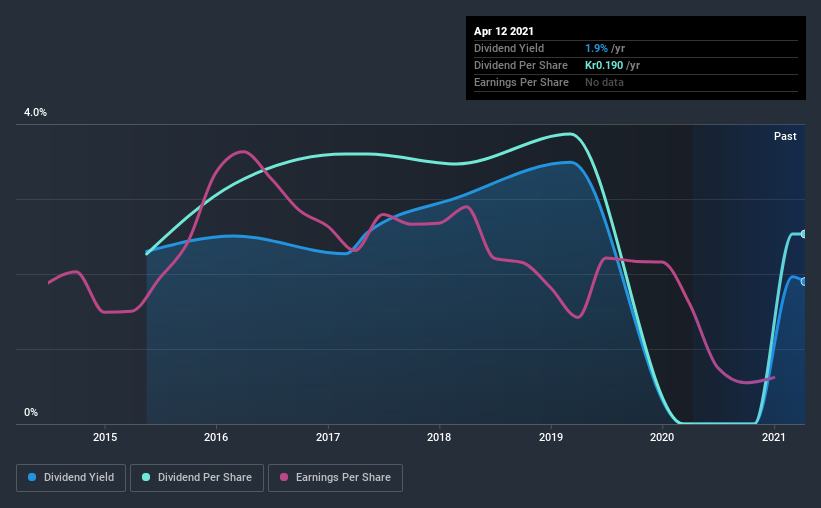Click the Dividend Per Share end-point marker

click(x=803, y=234)
